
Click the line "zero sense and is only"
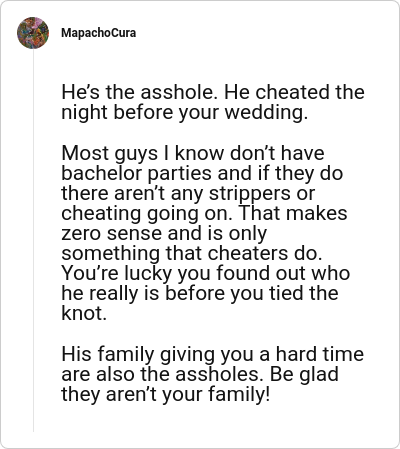(164, 233)
